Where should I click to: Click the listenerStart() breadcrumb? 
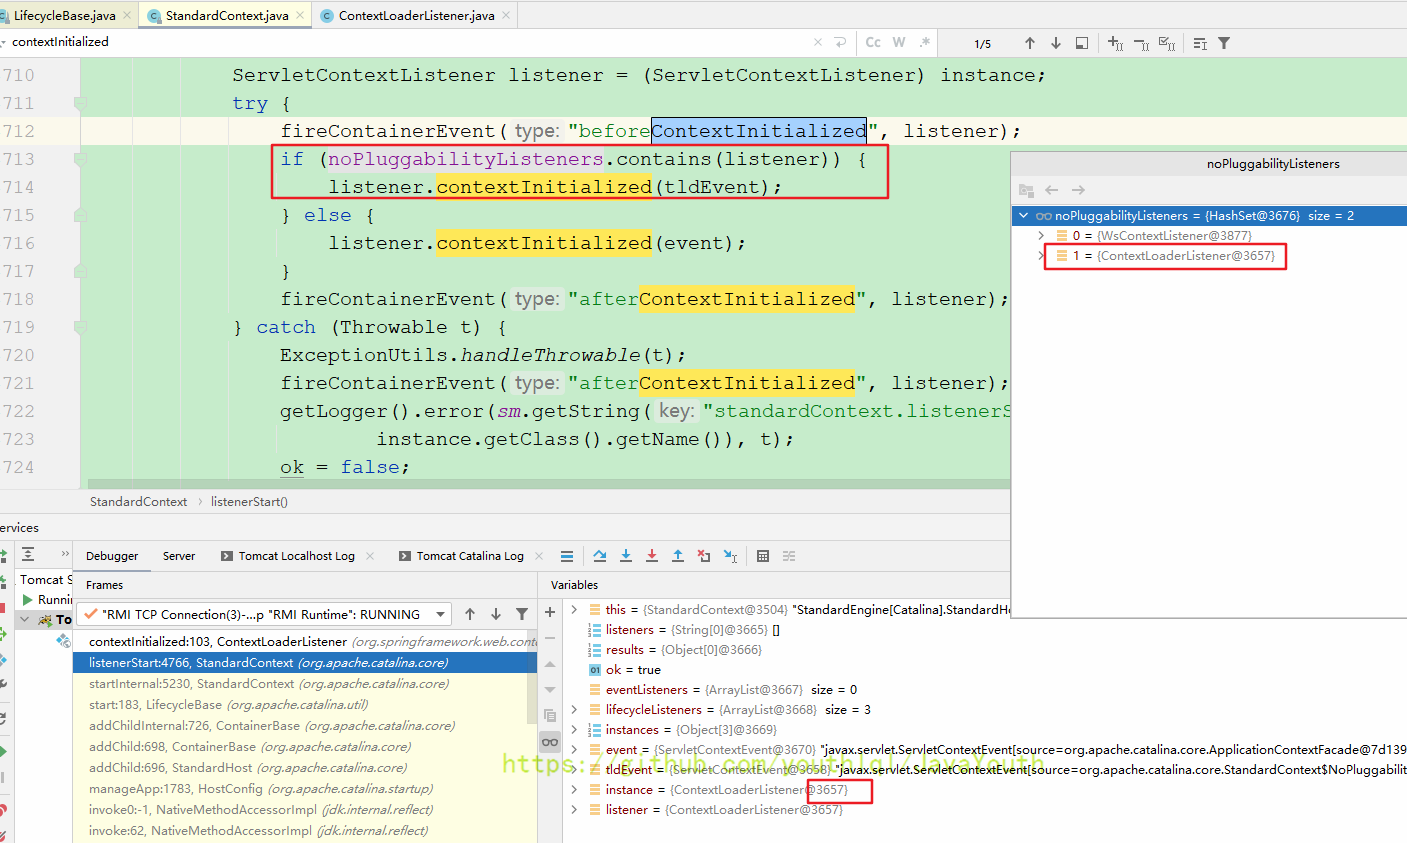[249, 502]
